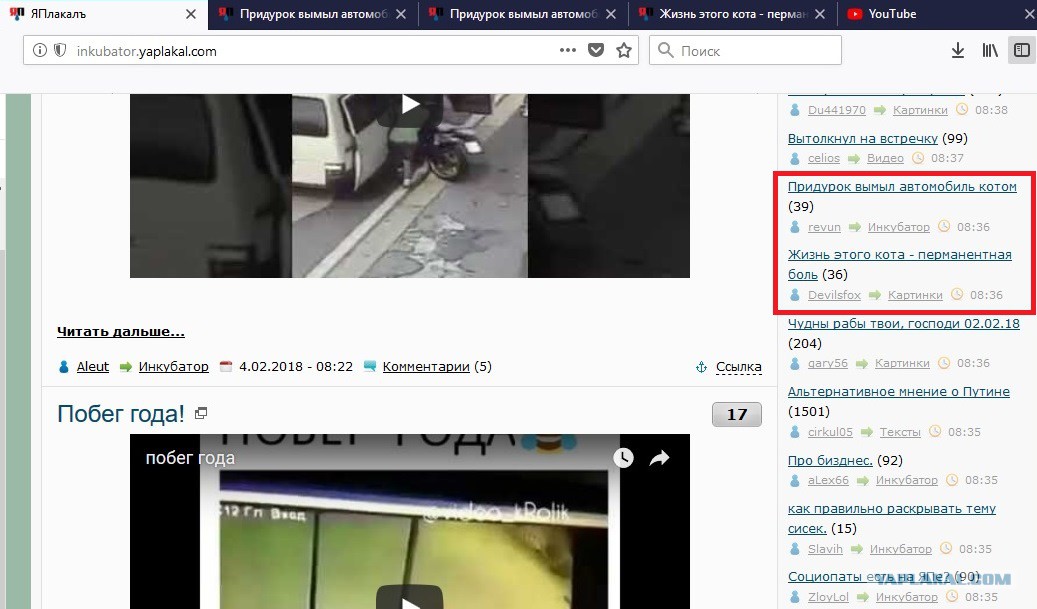Play the top video of the van
This screenshot has height=609, width=1037.
coord(410,104)
